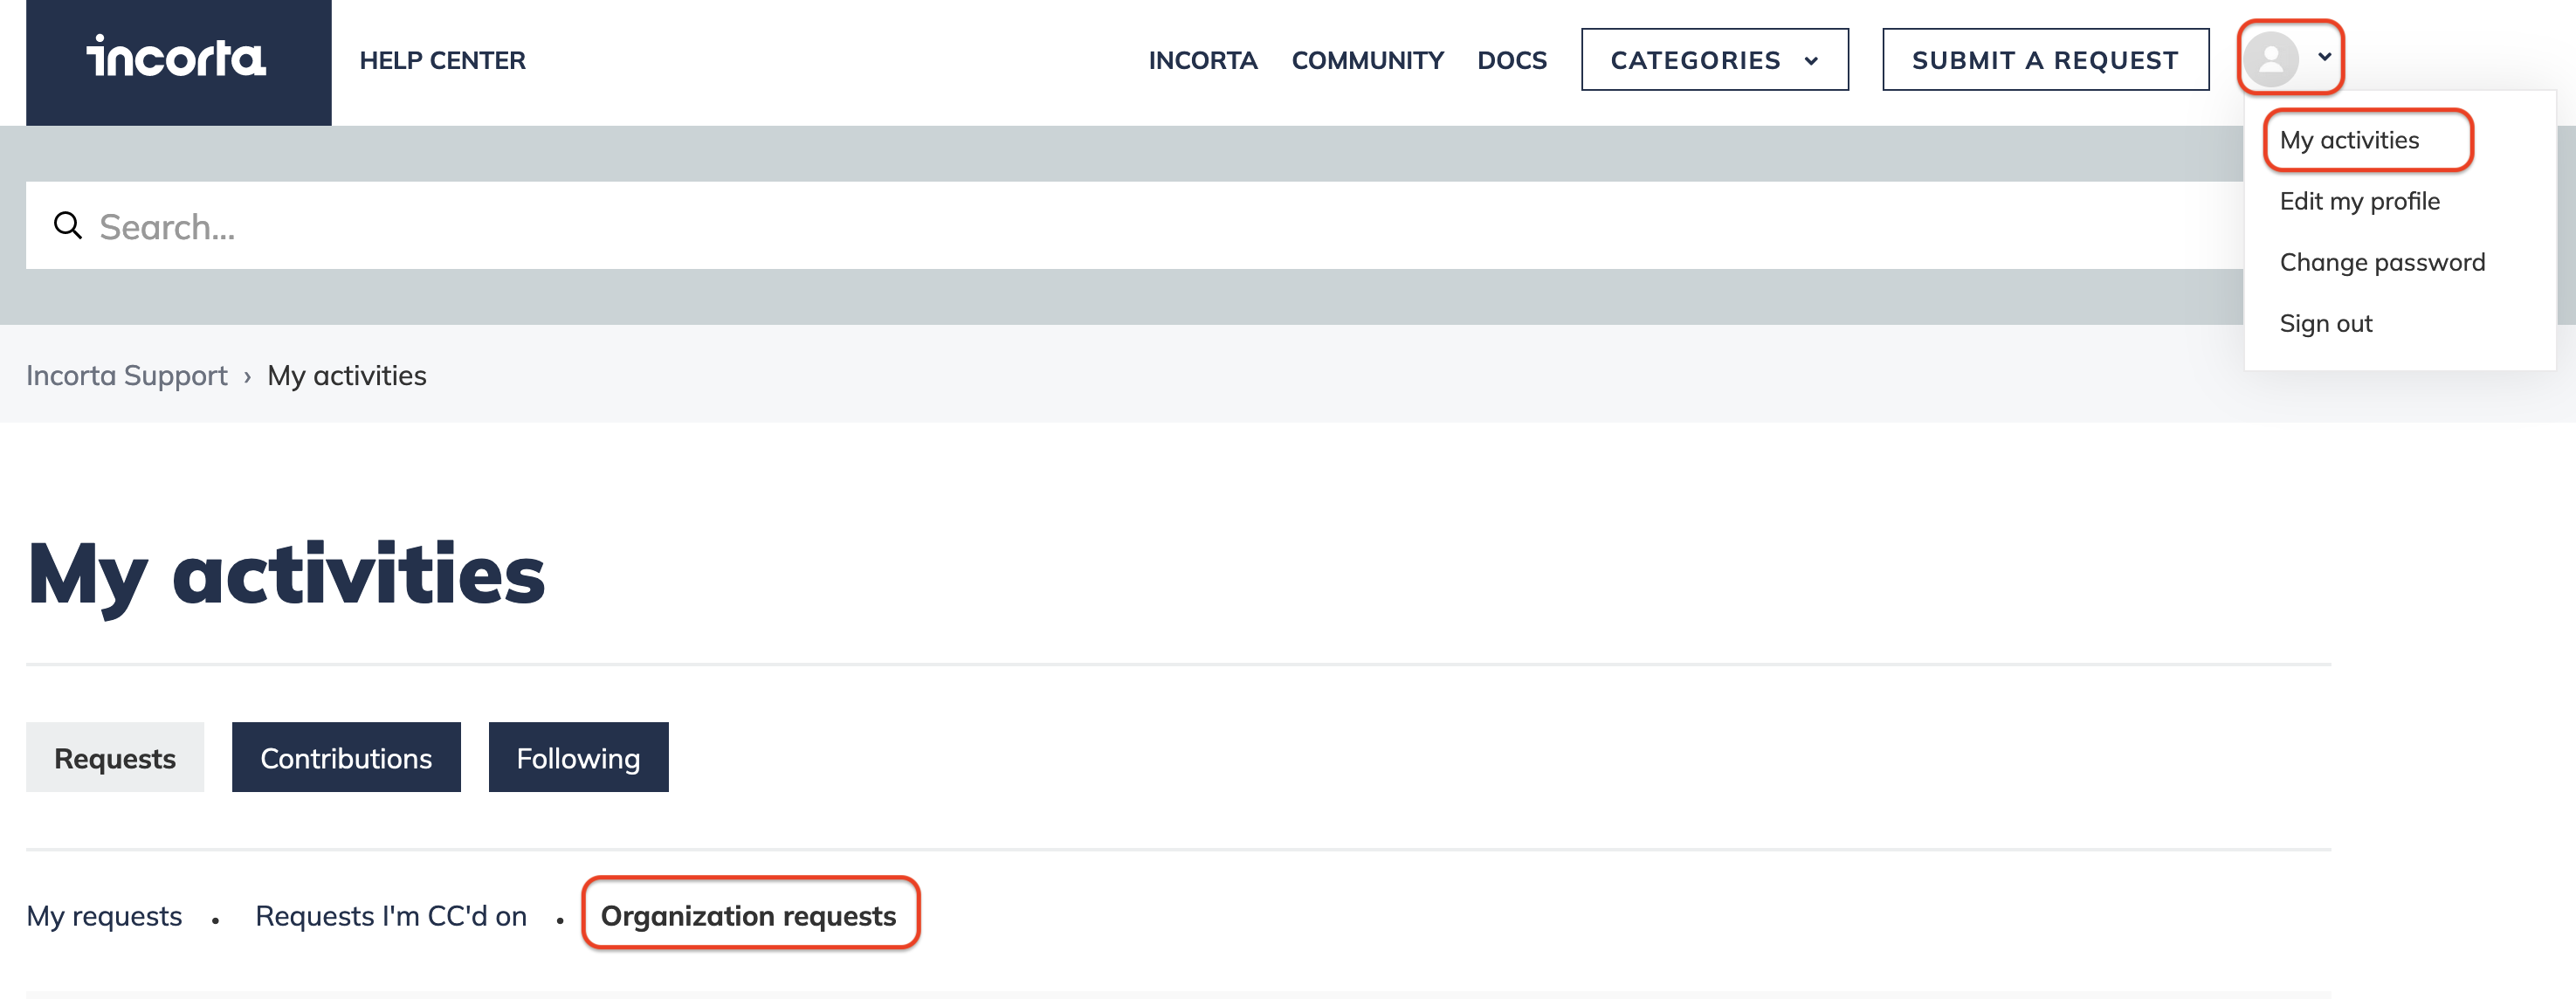Click into the Search field
The width and height of the screenshot is (2576, 999).
tap(1134, 226)
